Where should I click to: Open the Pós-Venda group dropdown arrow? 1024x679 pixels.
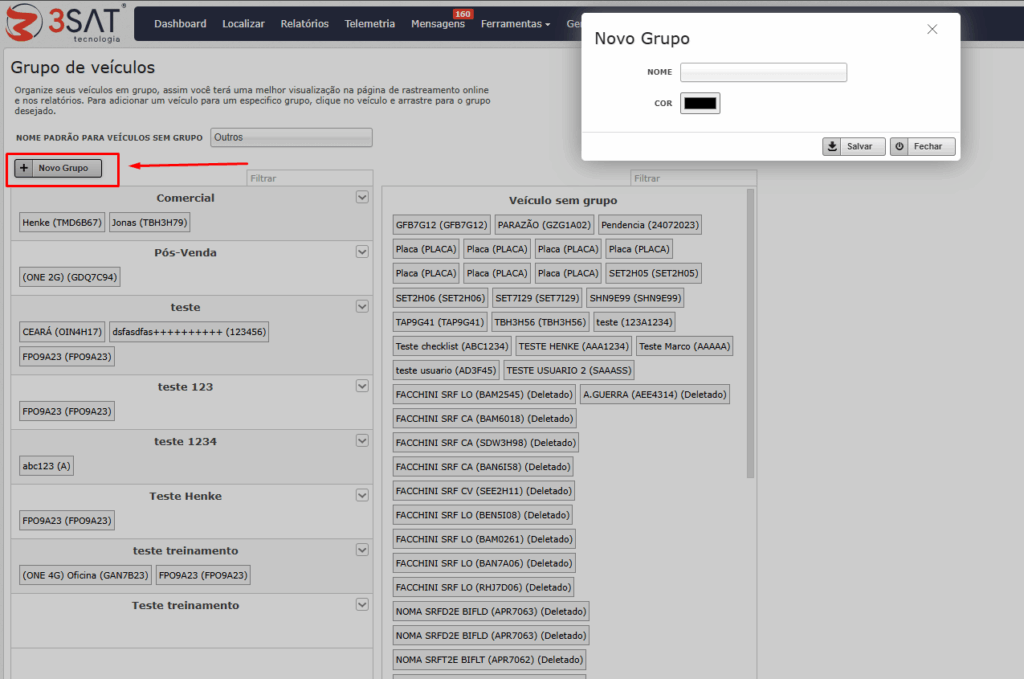click(363, 252)
